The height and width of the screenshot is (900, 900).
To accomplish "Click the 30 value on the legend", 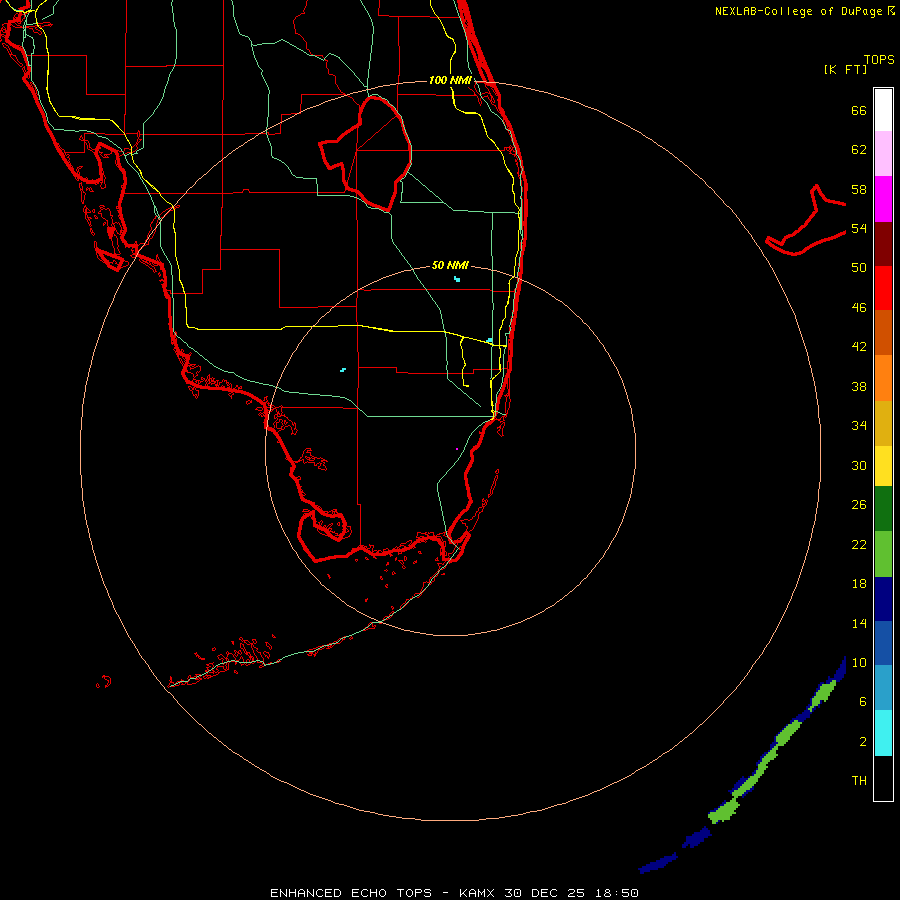I will 859,465.
